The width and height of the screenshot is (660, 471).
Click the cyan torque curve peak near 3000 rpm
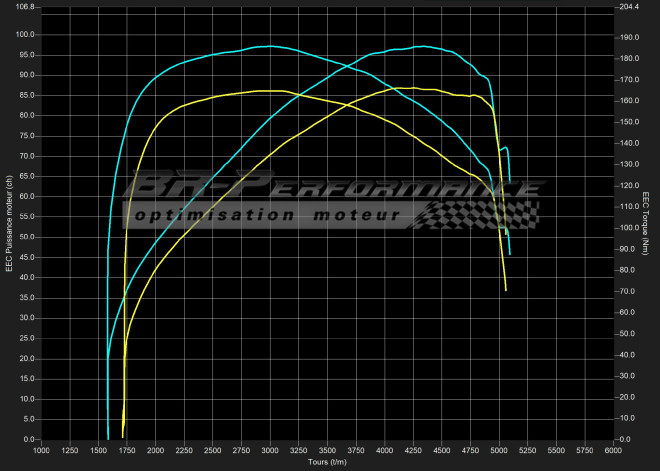click(270, 46)
